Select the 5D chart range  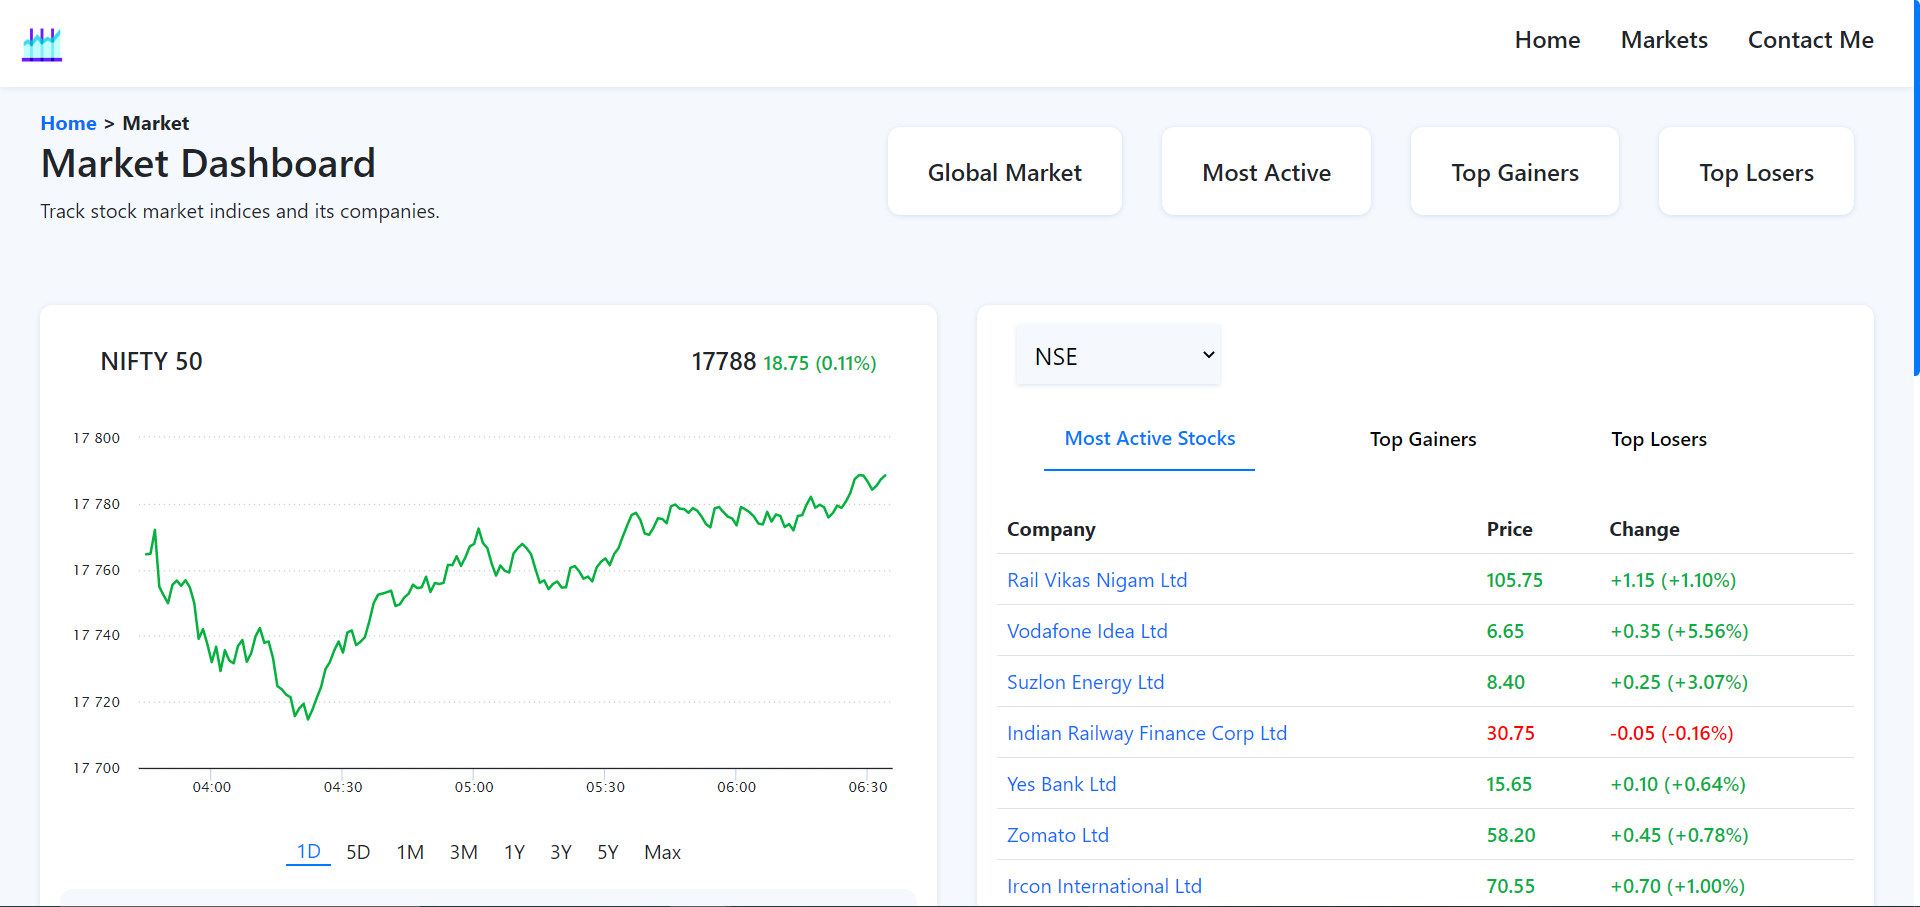(358, 852)
